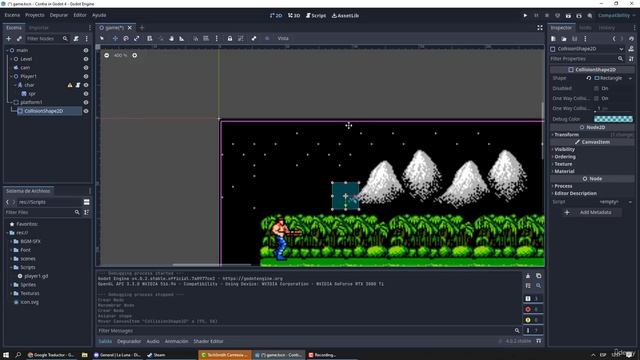
Task: Toggle visibility of main node
Action: click(86, 50)
